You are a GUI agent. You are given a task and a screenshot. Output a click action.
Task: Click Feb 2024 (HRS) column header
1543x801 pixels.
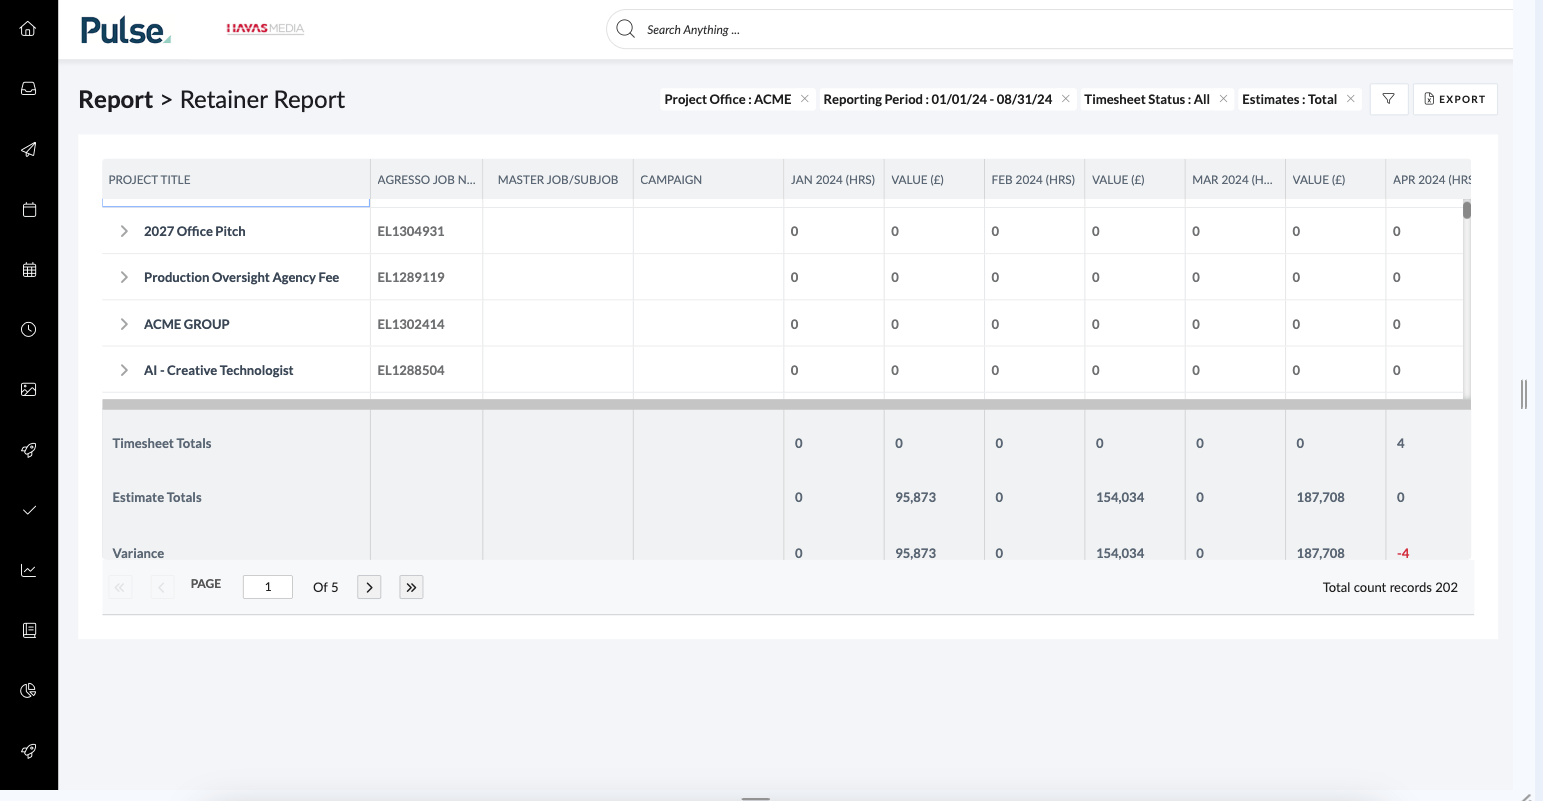1033,180
